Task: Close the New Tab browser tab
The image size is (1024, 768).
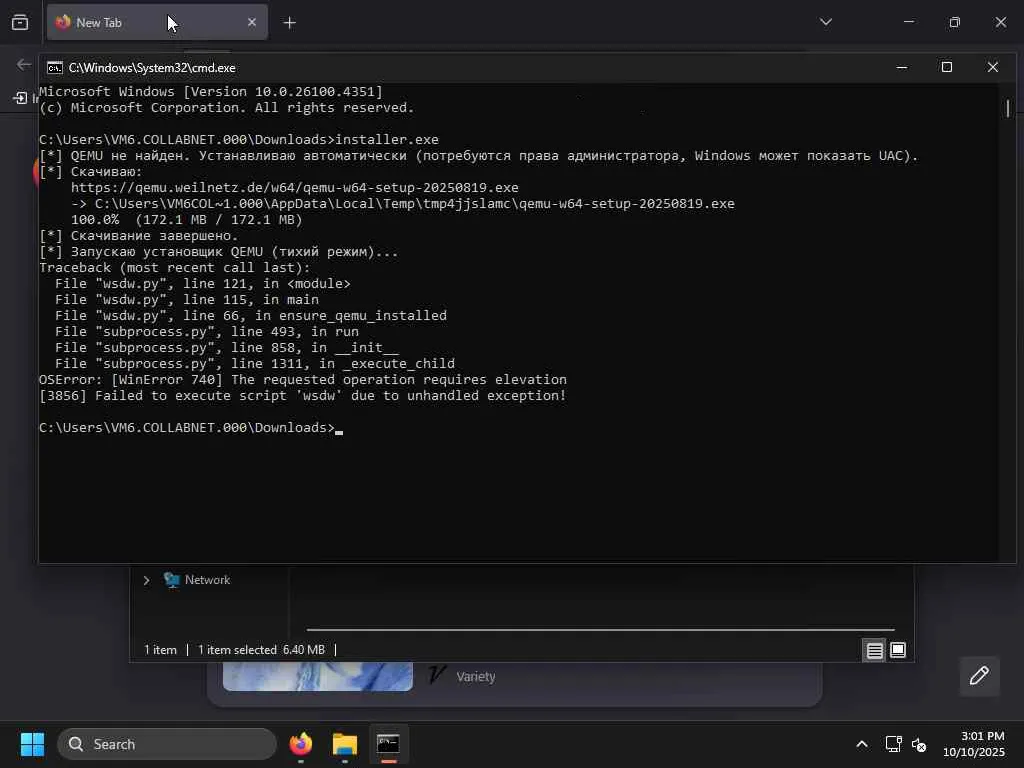Action: tap(252, 22)
